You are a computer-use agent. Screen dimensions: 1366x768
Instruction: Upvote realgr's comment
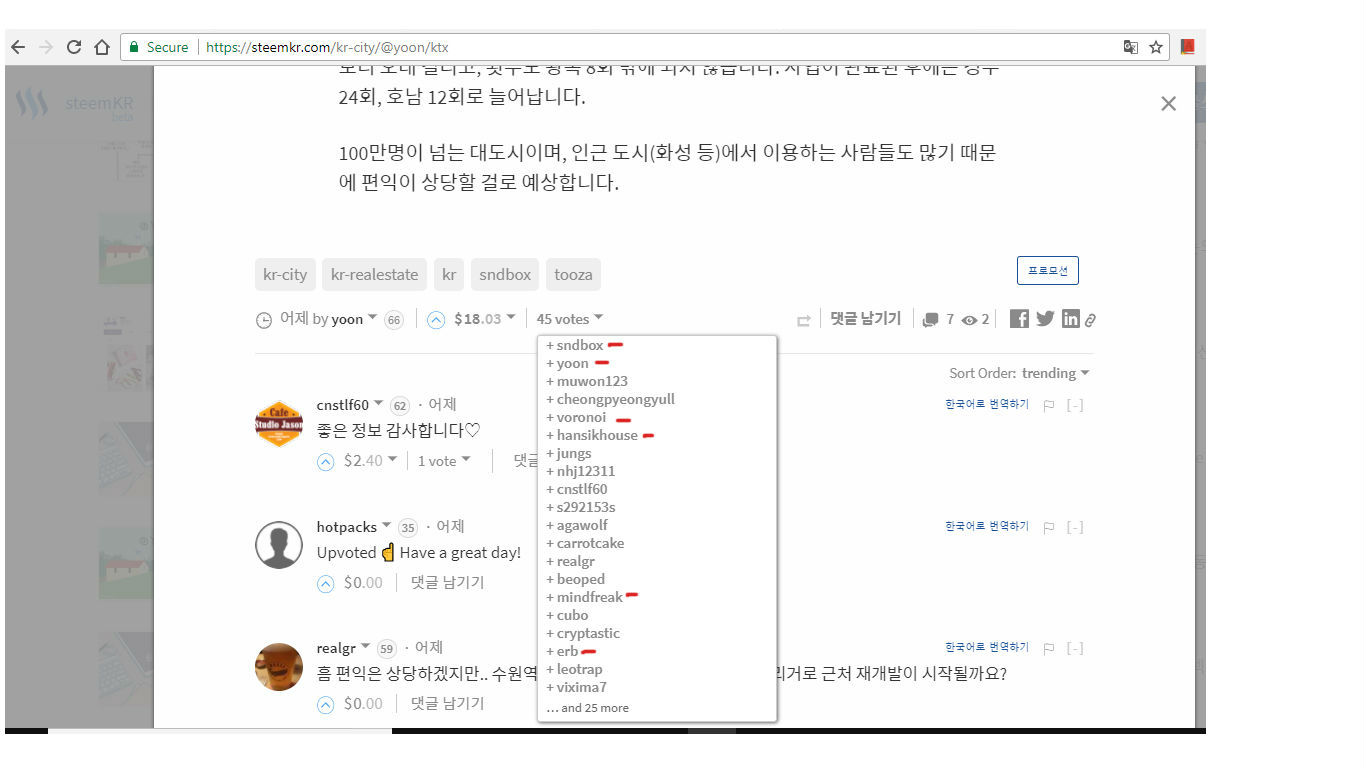point(325,703)
